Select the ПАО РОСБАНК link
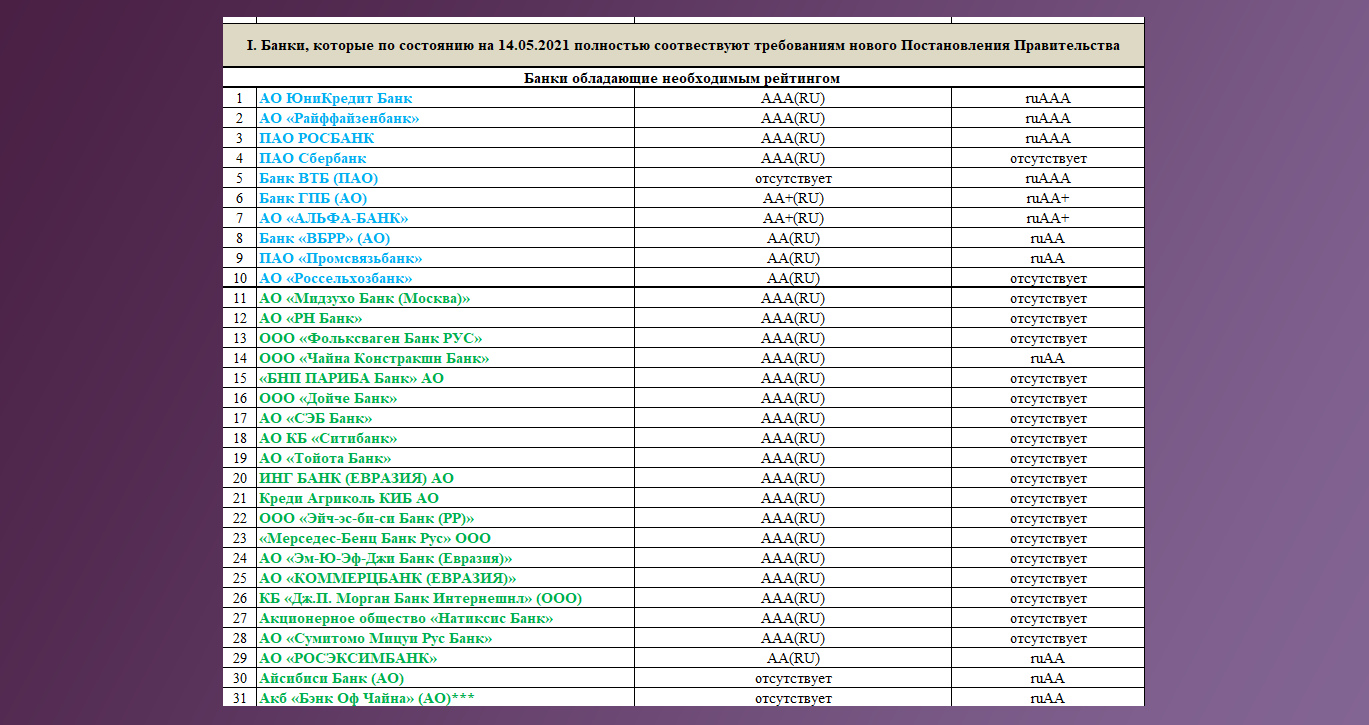 [x=317, y=138]
